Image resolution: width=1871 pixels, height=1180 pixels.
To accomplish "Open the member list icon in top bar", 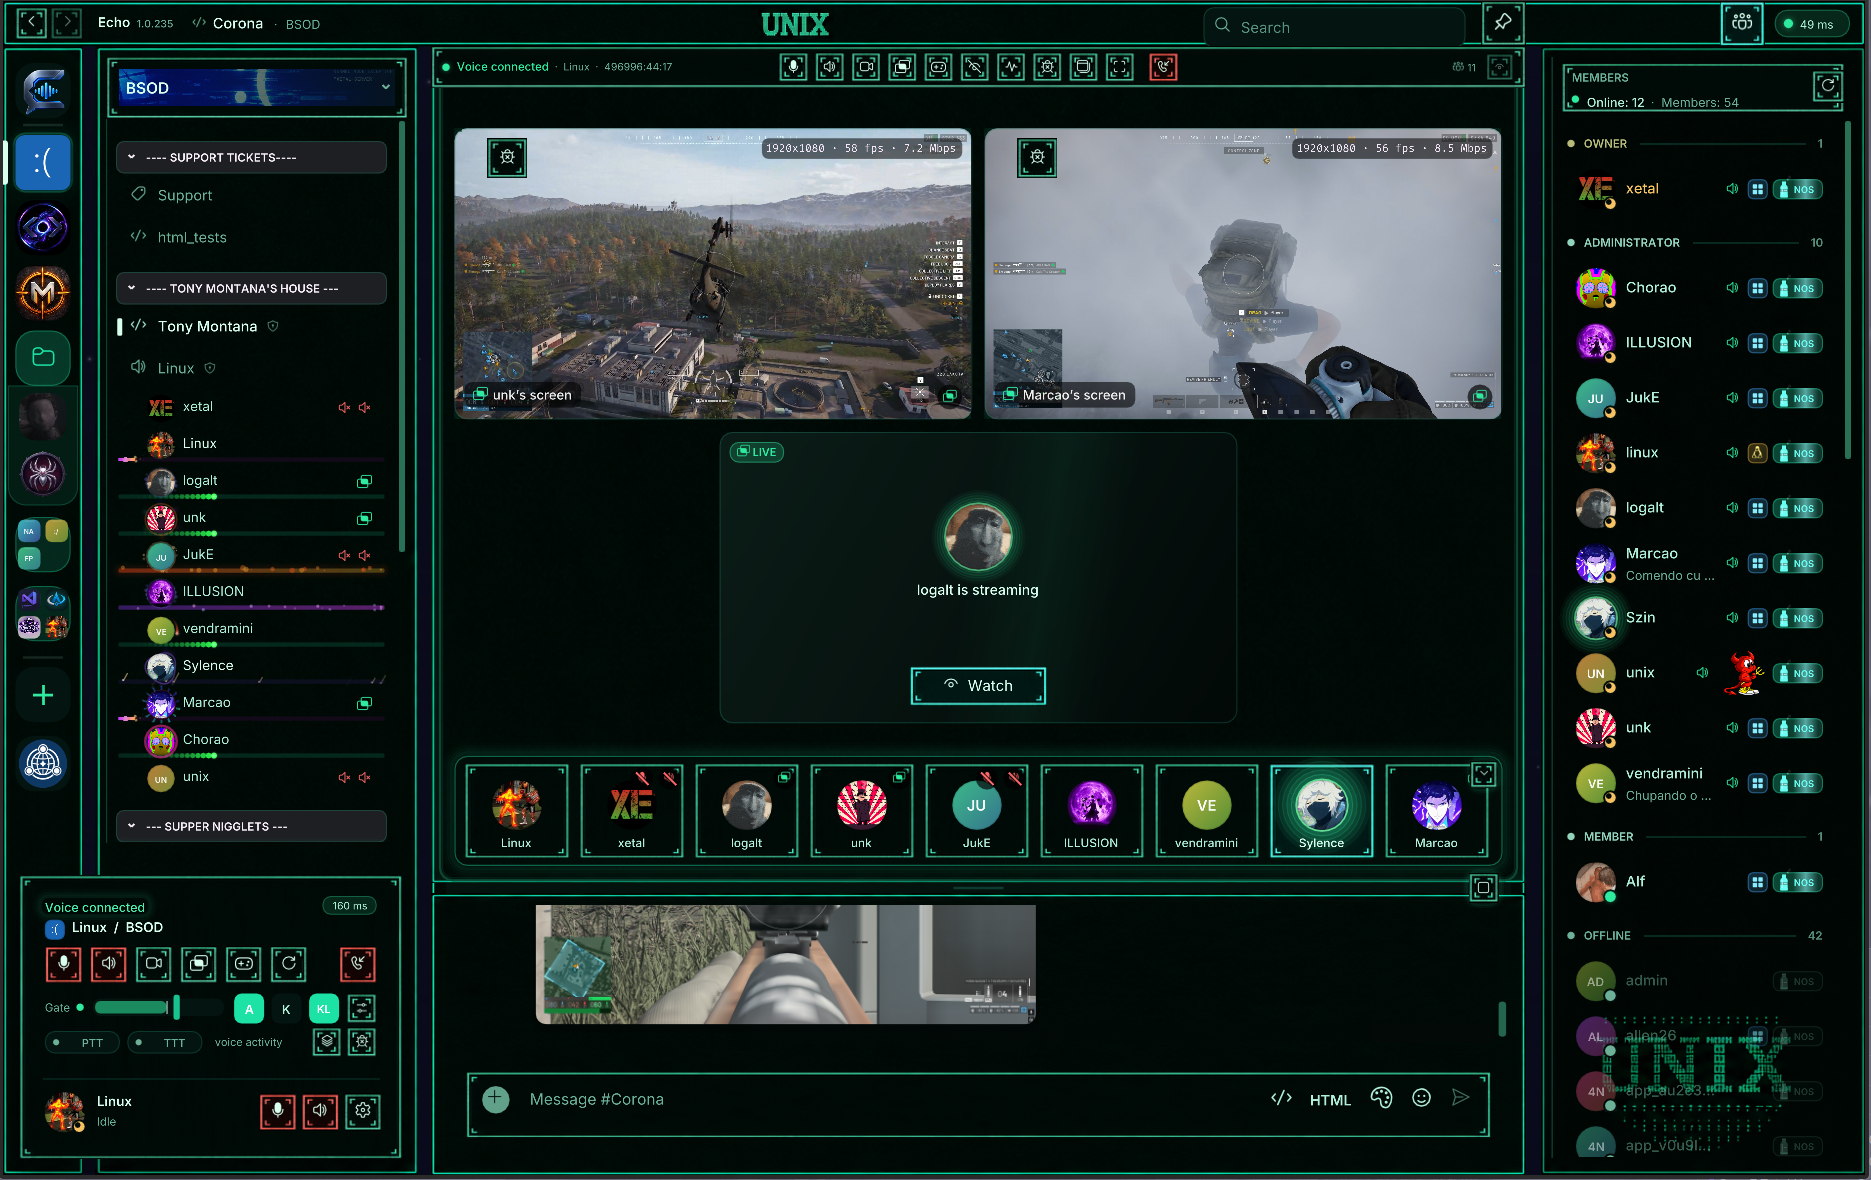I will pos(1742,23).
